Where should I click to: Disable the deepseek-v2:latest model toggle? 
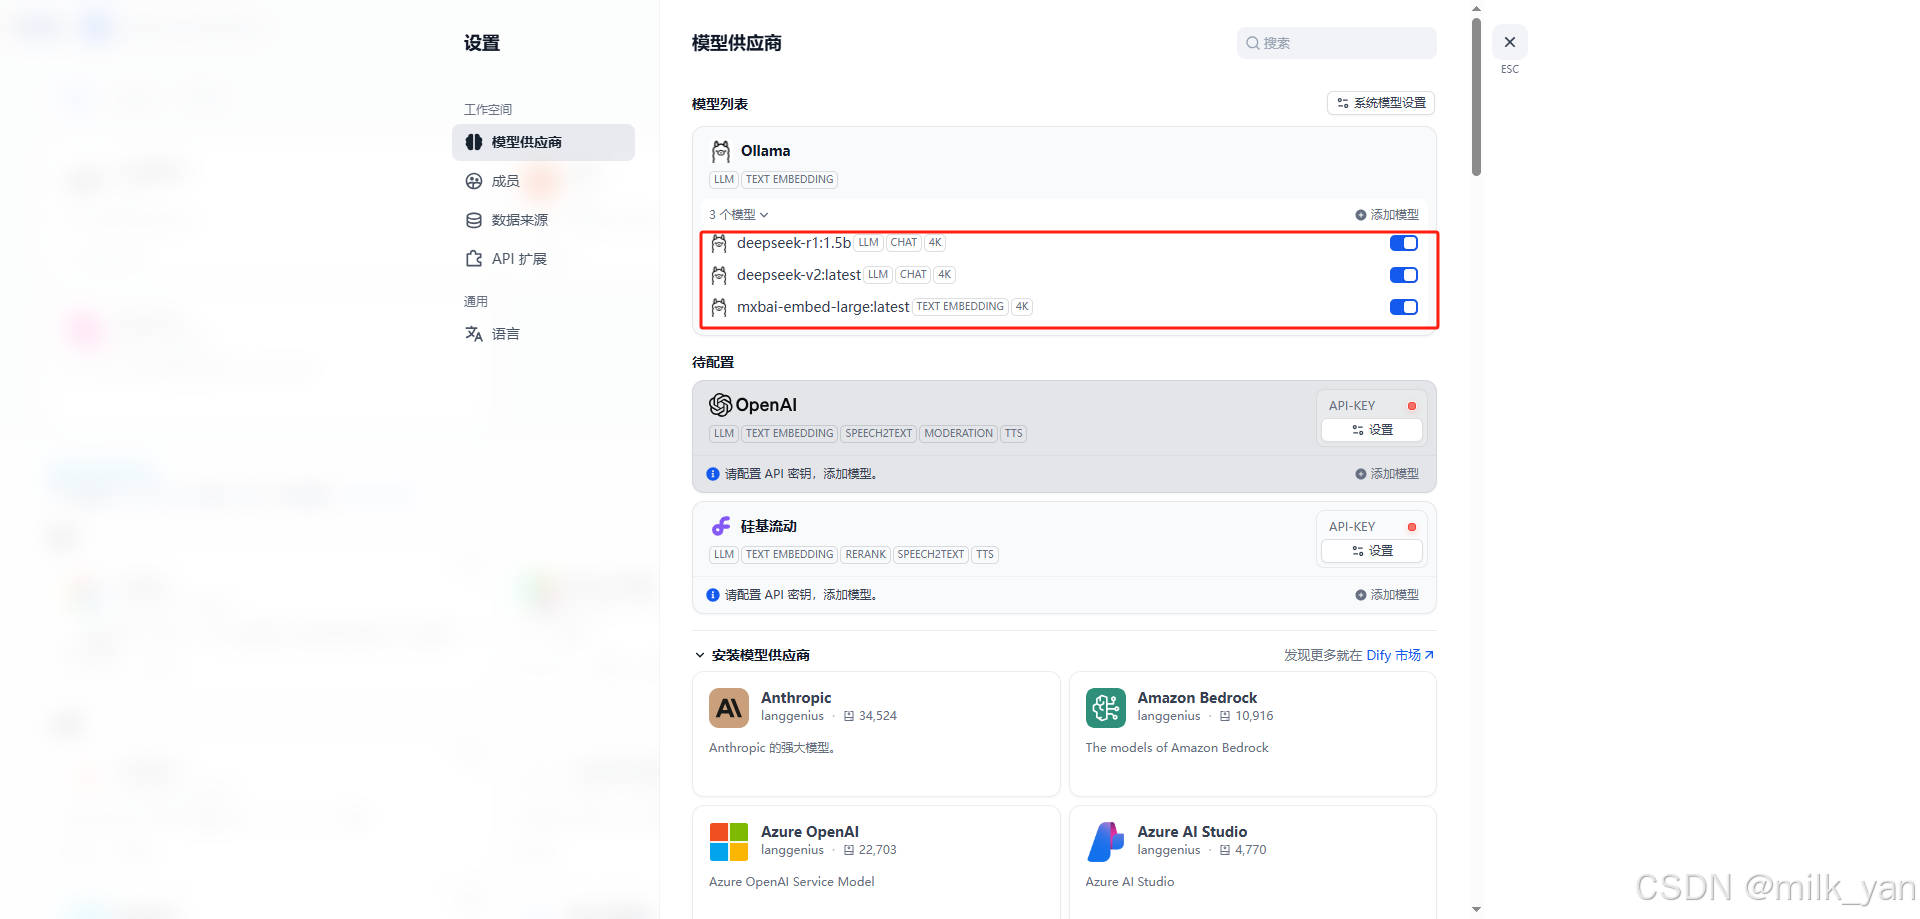point(1404,275)
